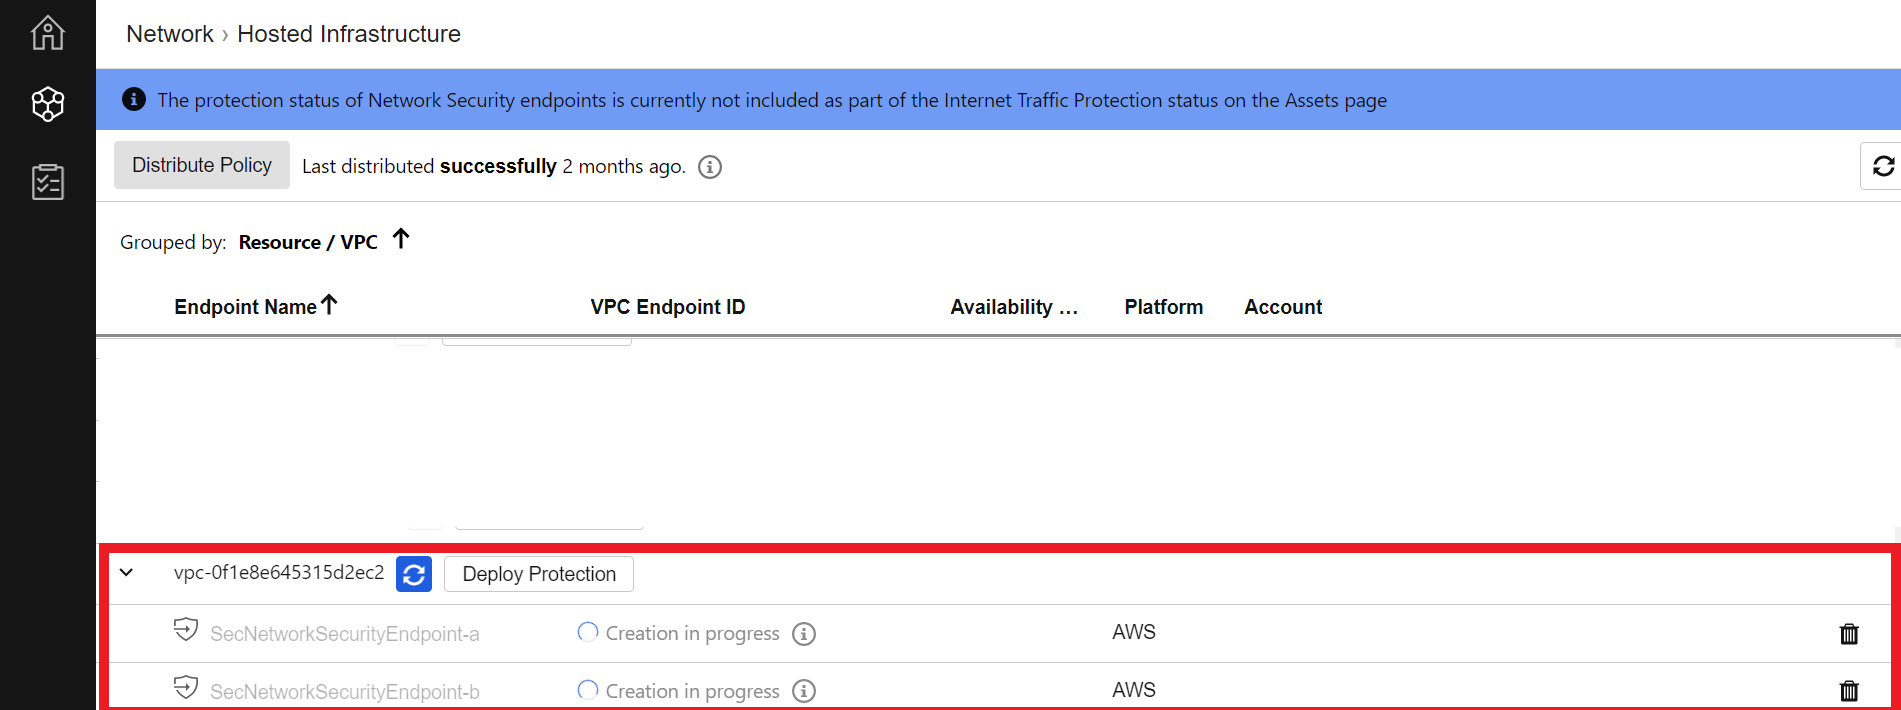Refresh the hosted infrastructure list
The height and width of the screenshot is (710, 1901).
1883,166
